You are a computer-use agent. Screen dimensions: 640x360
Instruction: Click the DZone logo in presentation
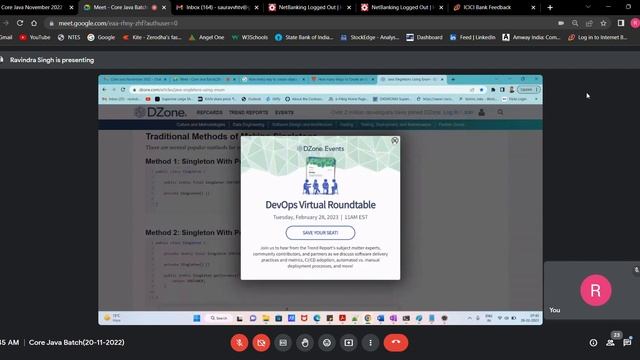(x=161, y=112)
